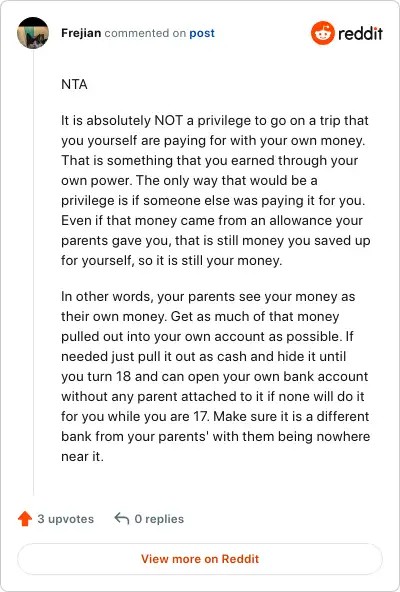Image resolution: width=400 pixels, height=592 pixels.
Task: Click the "NTA" verdict text
Action: pyautogui.click(x=74, y=84)
